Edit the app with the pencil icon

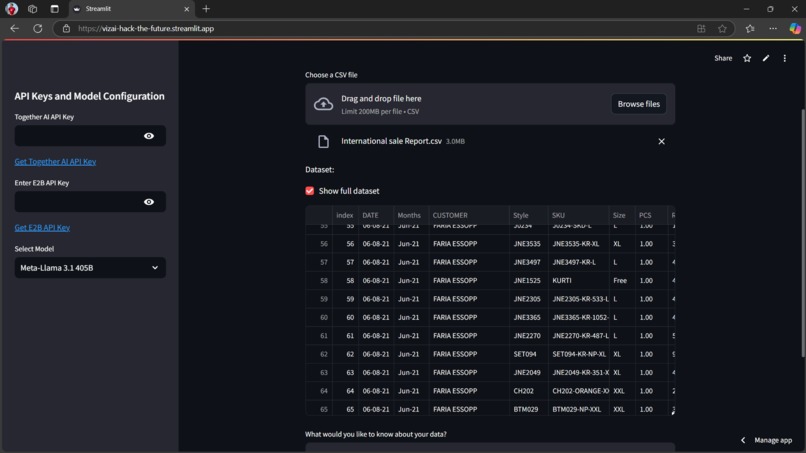tap(766, 58)
